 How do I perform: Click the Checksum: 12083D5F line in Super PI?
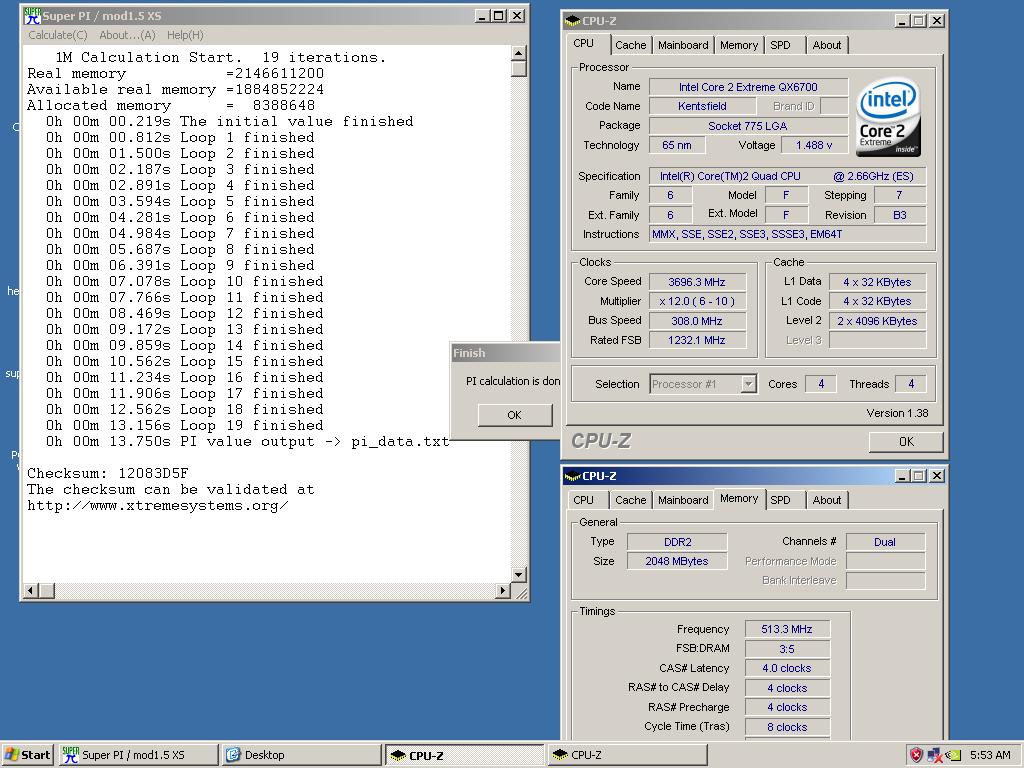[108, 473]
